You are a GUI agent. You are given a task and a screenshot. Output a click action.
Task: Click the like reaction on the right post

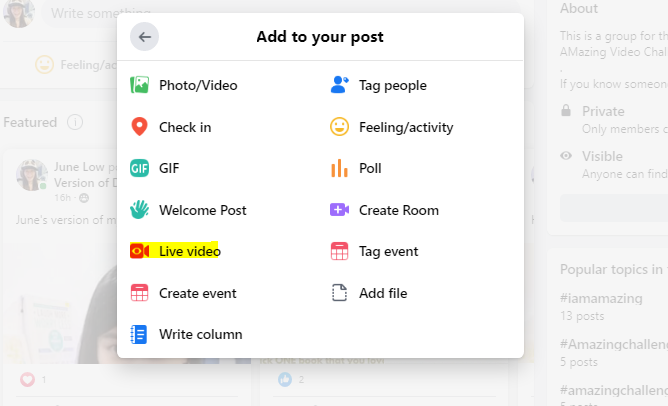click(285, 380)
